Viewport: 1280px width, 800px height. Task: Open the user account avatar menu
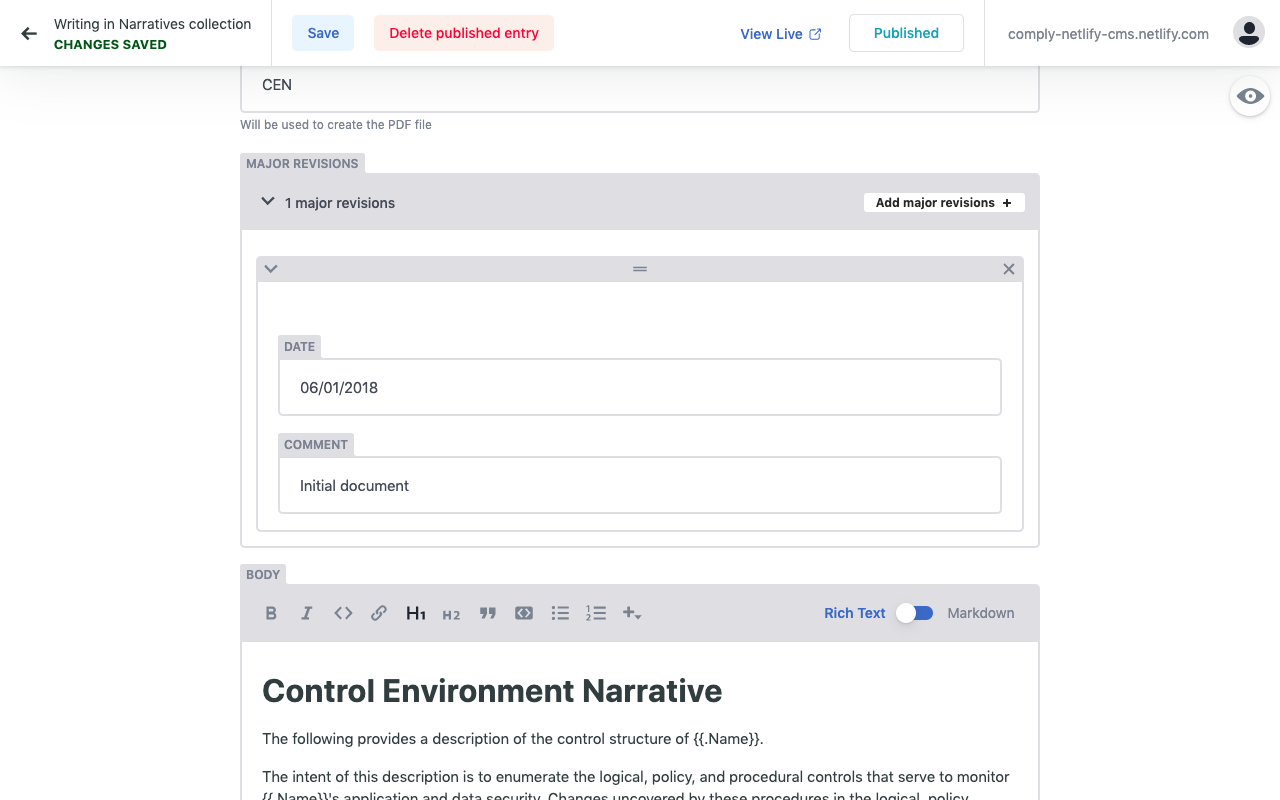(x=1249, y=33)
